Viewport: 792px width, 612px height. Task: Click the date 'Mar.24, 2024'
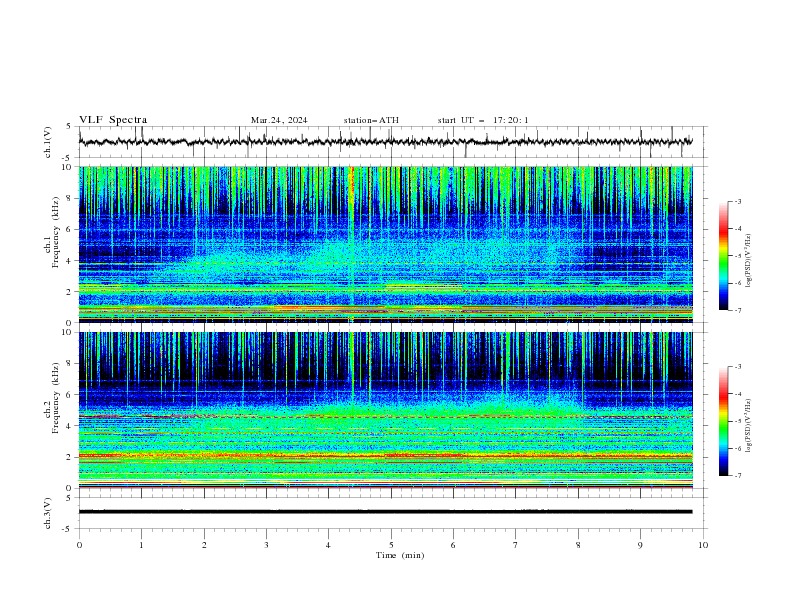[279, 120]
